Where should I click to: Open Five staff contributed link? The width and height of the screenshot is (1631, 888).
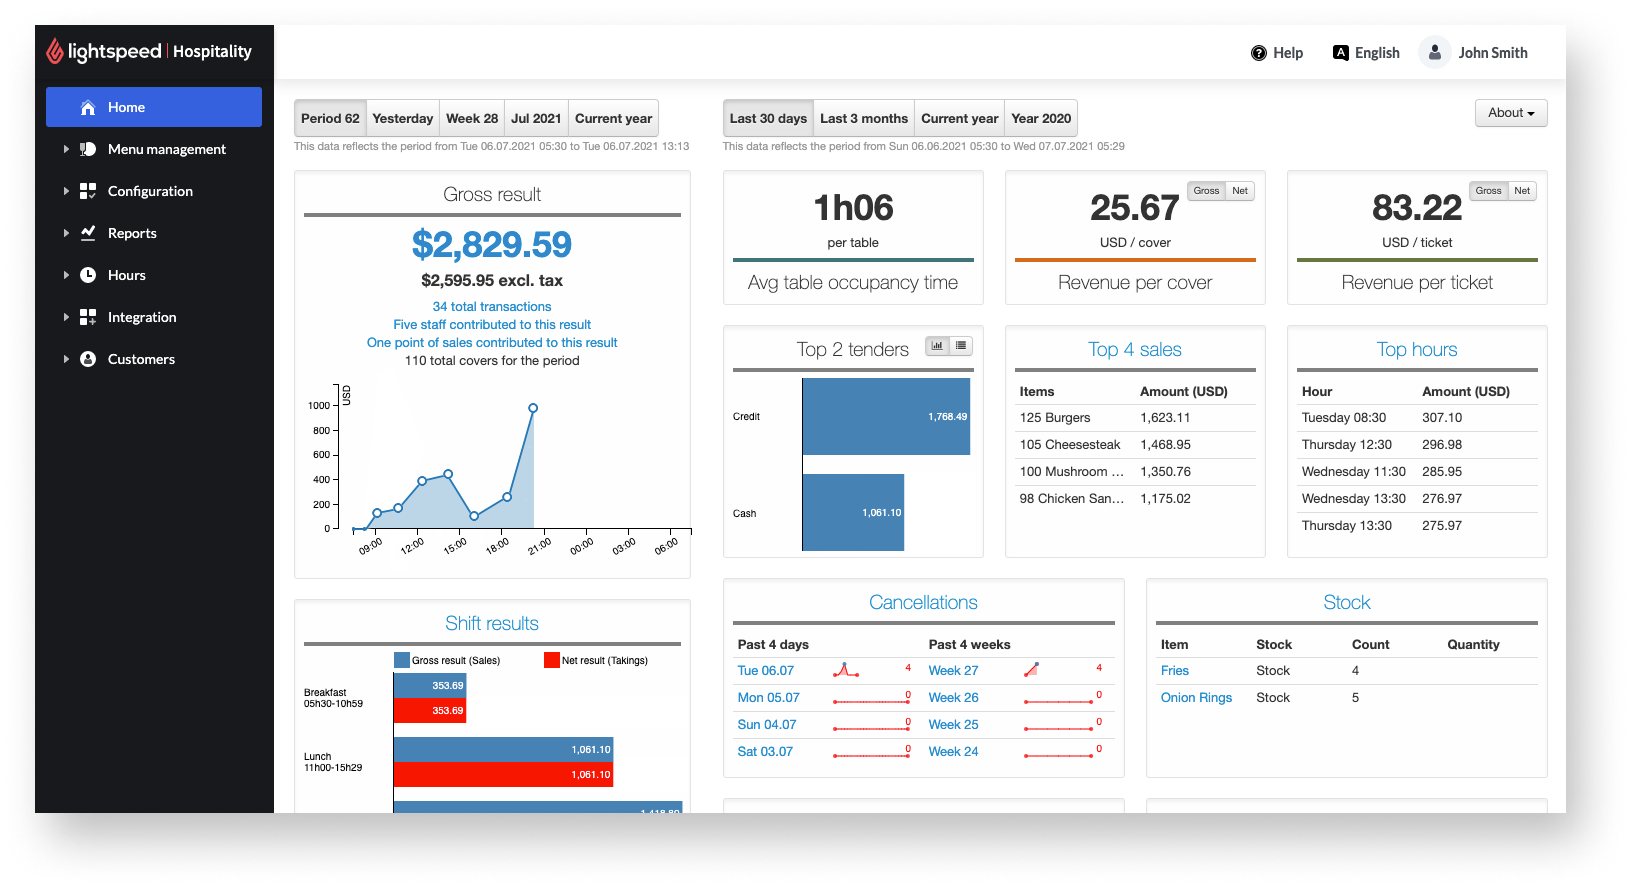[x=492, y=325]
